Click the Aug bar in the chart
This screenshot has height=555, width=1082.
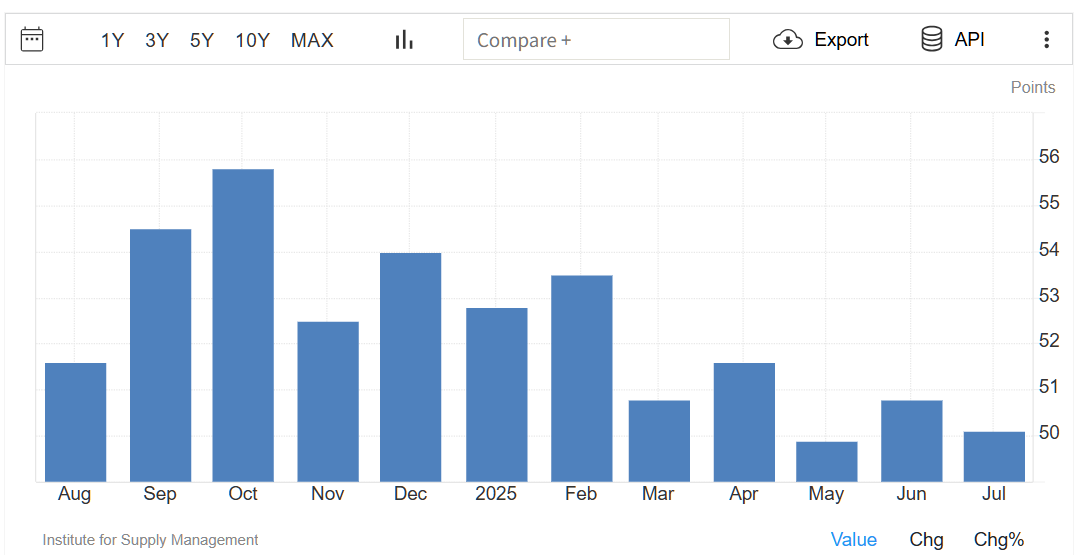pos(75,422)
